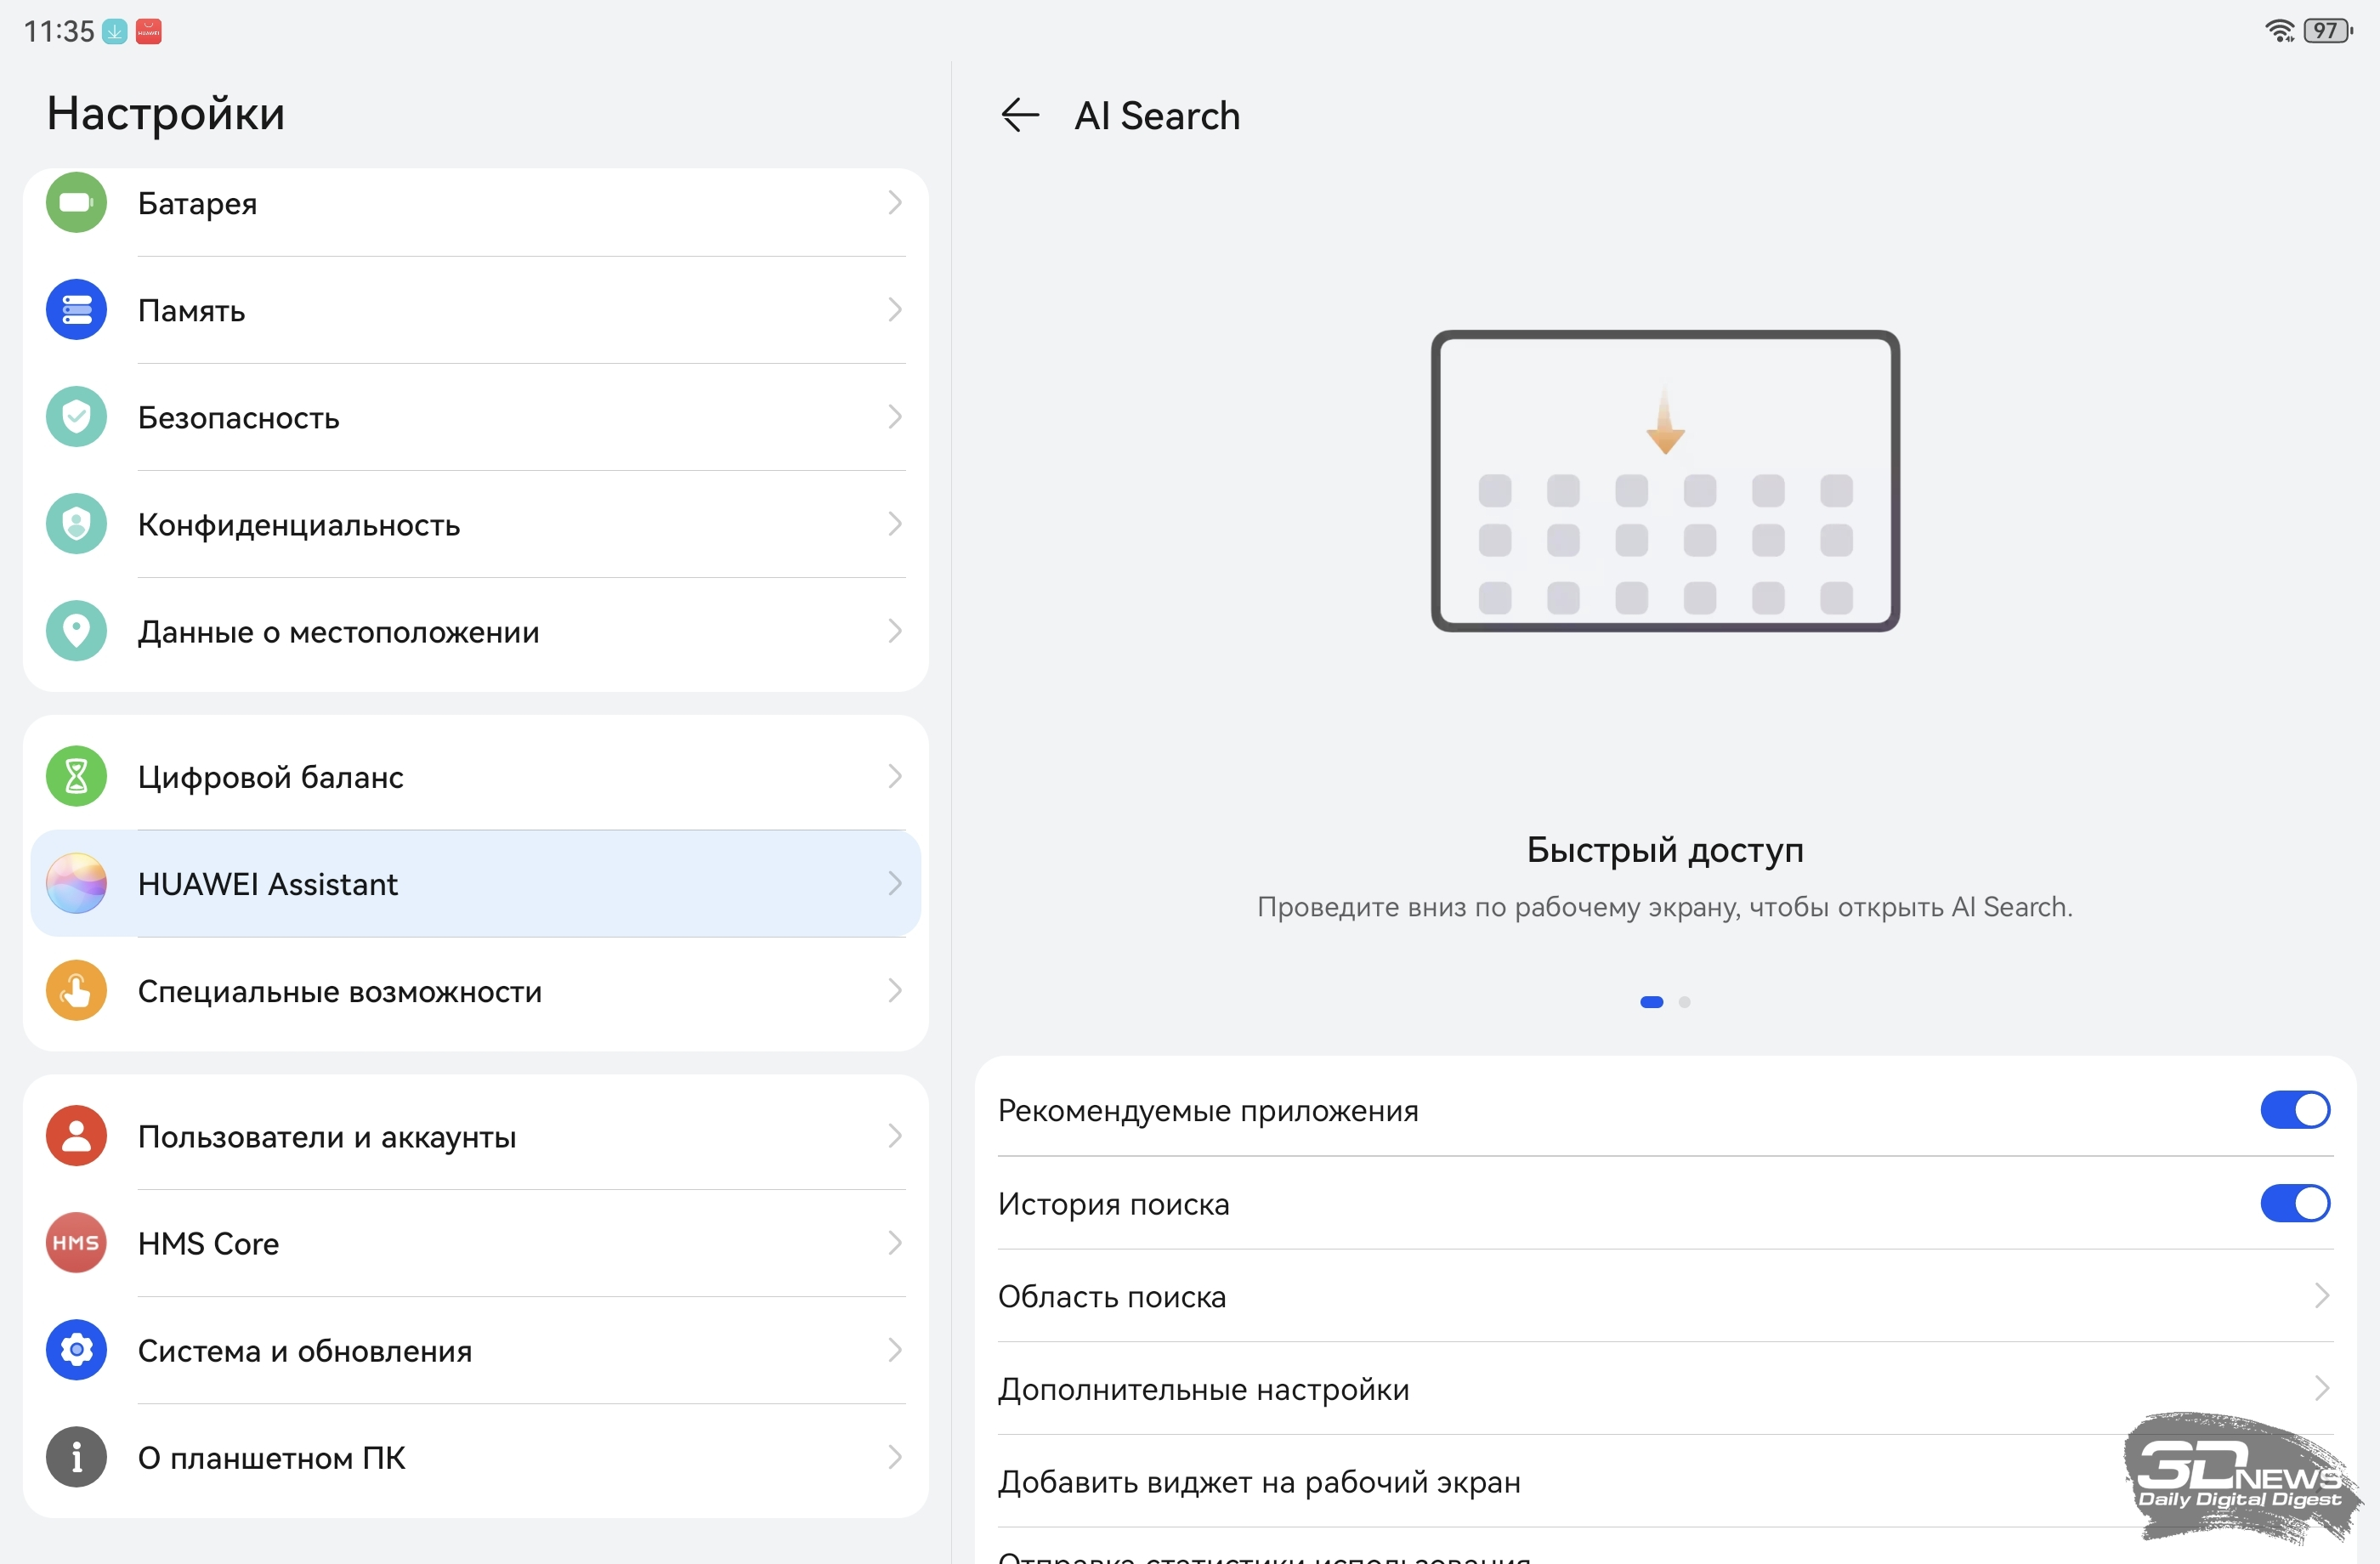2380x1564 pixels.
Task: Tap the back arrow next to AI Search
Action: point(1019,115)
